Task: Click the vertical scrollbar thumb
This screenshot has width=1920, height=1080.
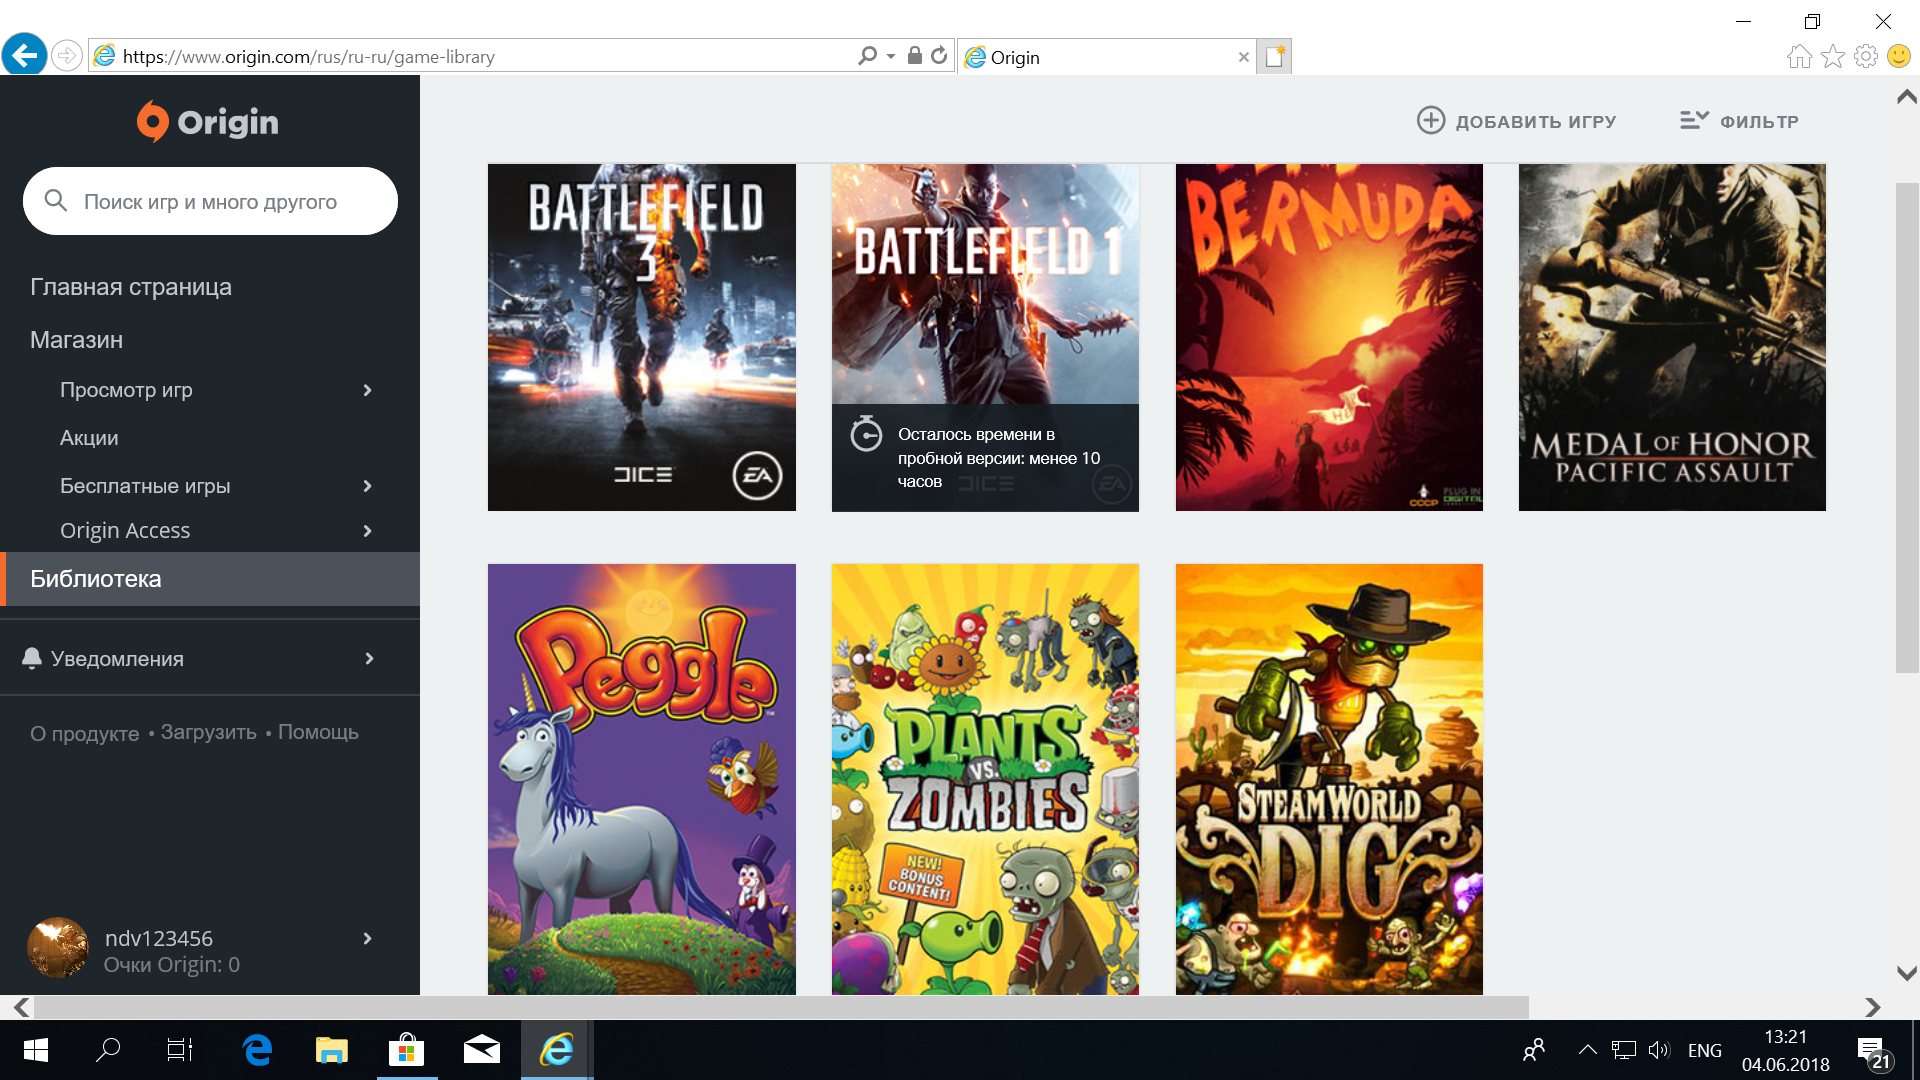Action: 1907,428
